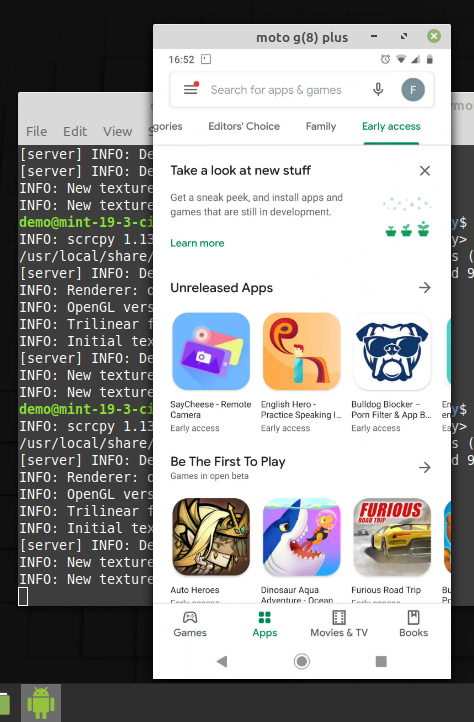474x722 pixels.
Task: Open the account avatar labeled F
Action: pos(413,90)
